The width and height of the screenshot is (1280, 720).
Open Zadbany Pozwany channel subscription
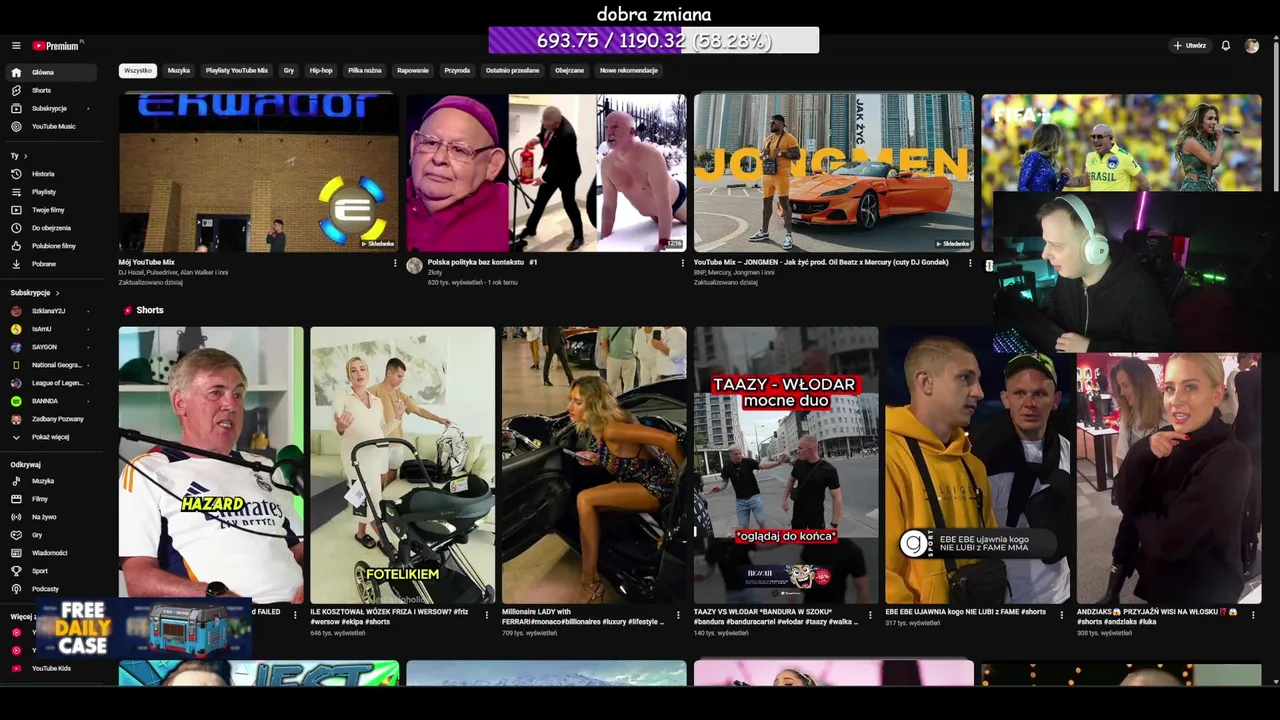(x=52, y=419)
